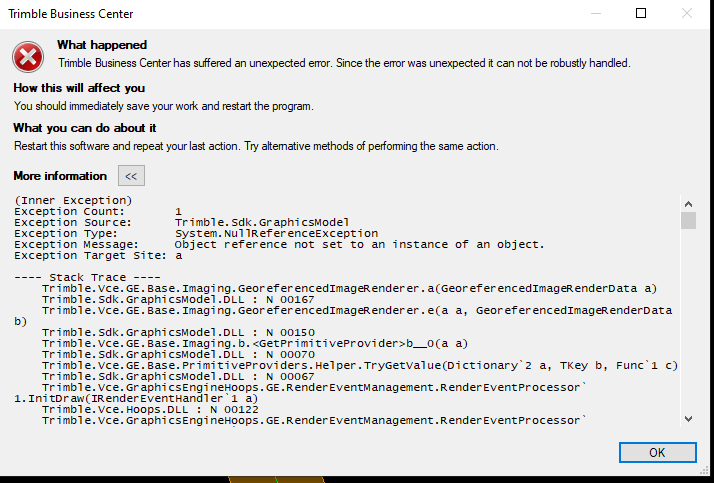Click the stack trace scrollbar thumb
Viewport: 714px width, 483px height.
(x=688, y=221)
